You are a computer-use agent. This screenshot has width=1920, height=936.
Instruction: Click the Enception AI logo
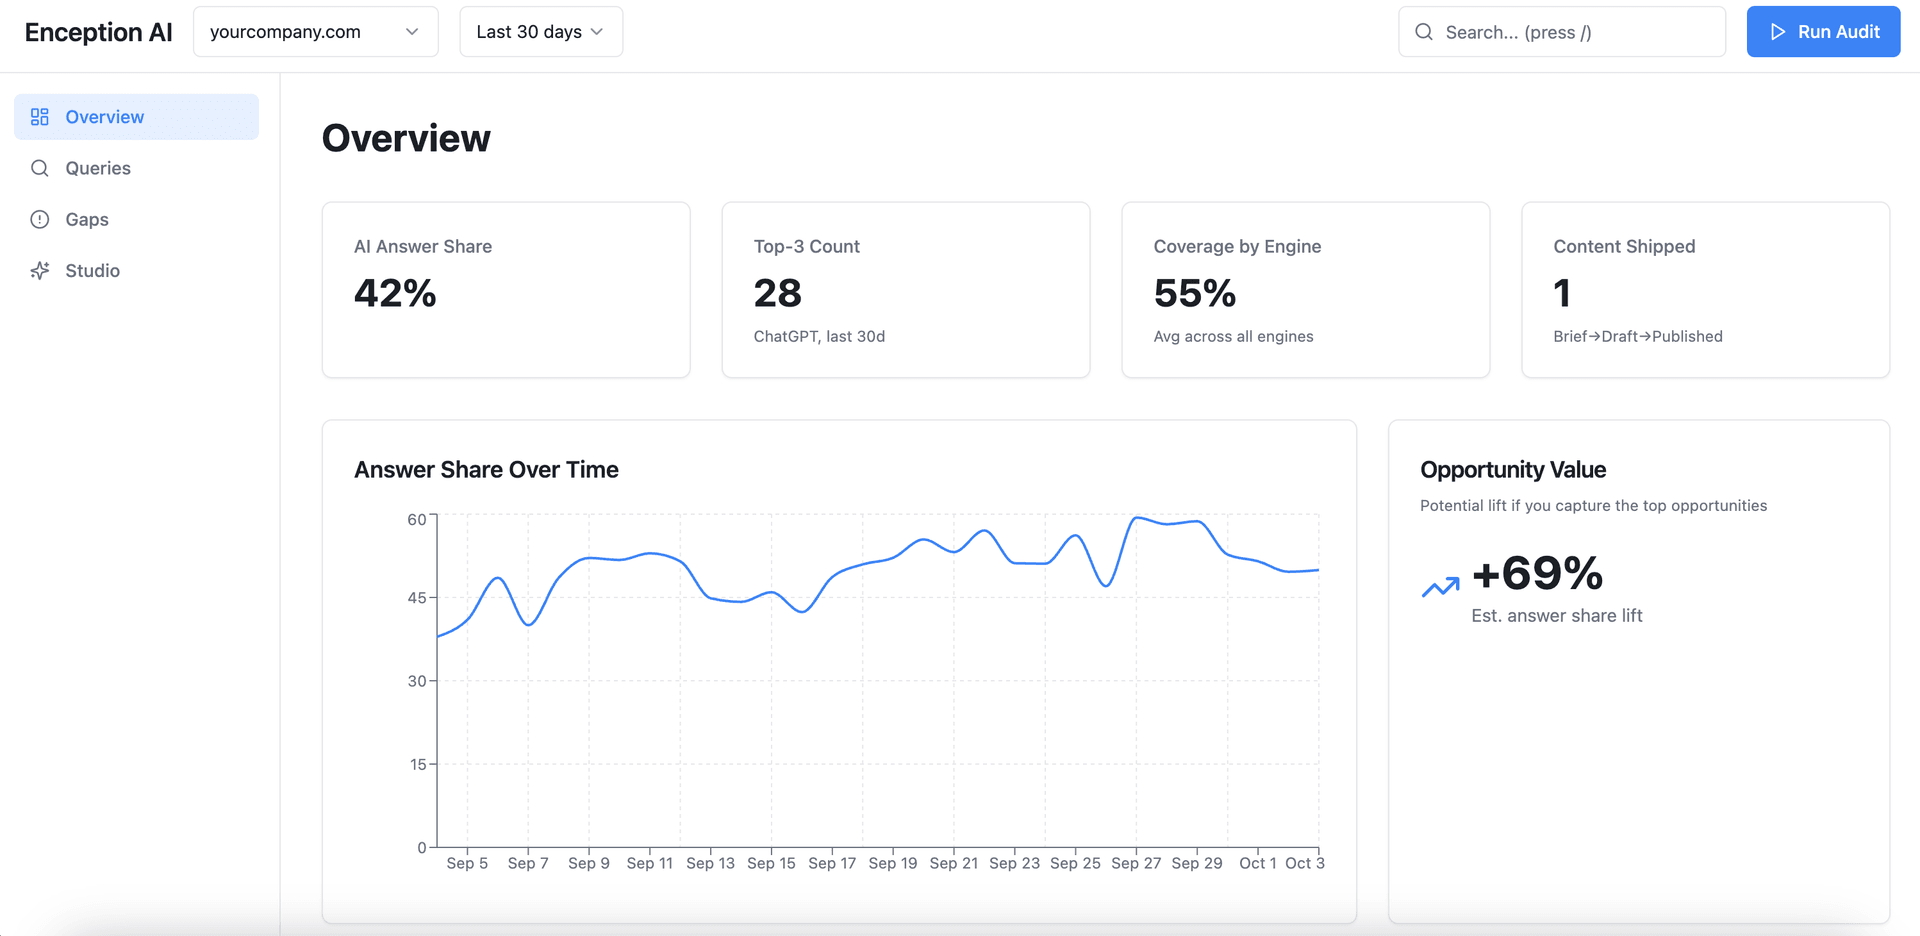(97, 31)
